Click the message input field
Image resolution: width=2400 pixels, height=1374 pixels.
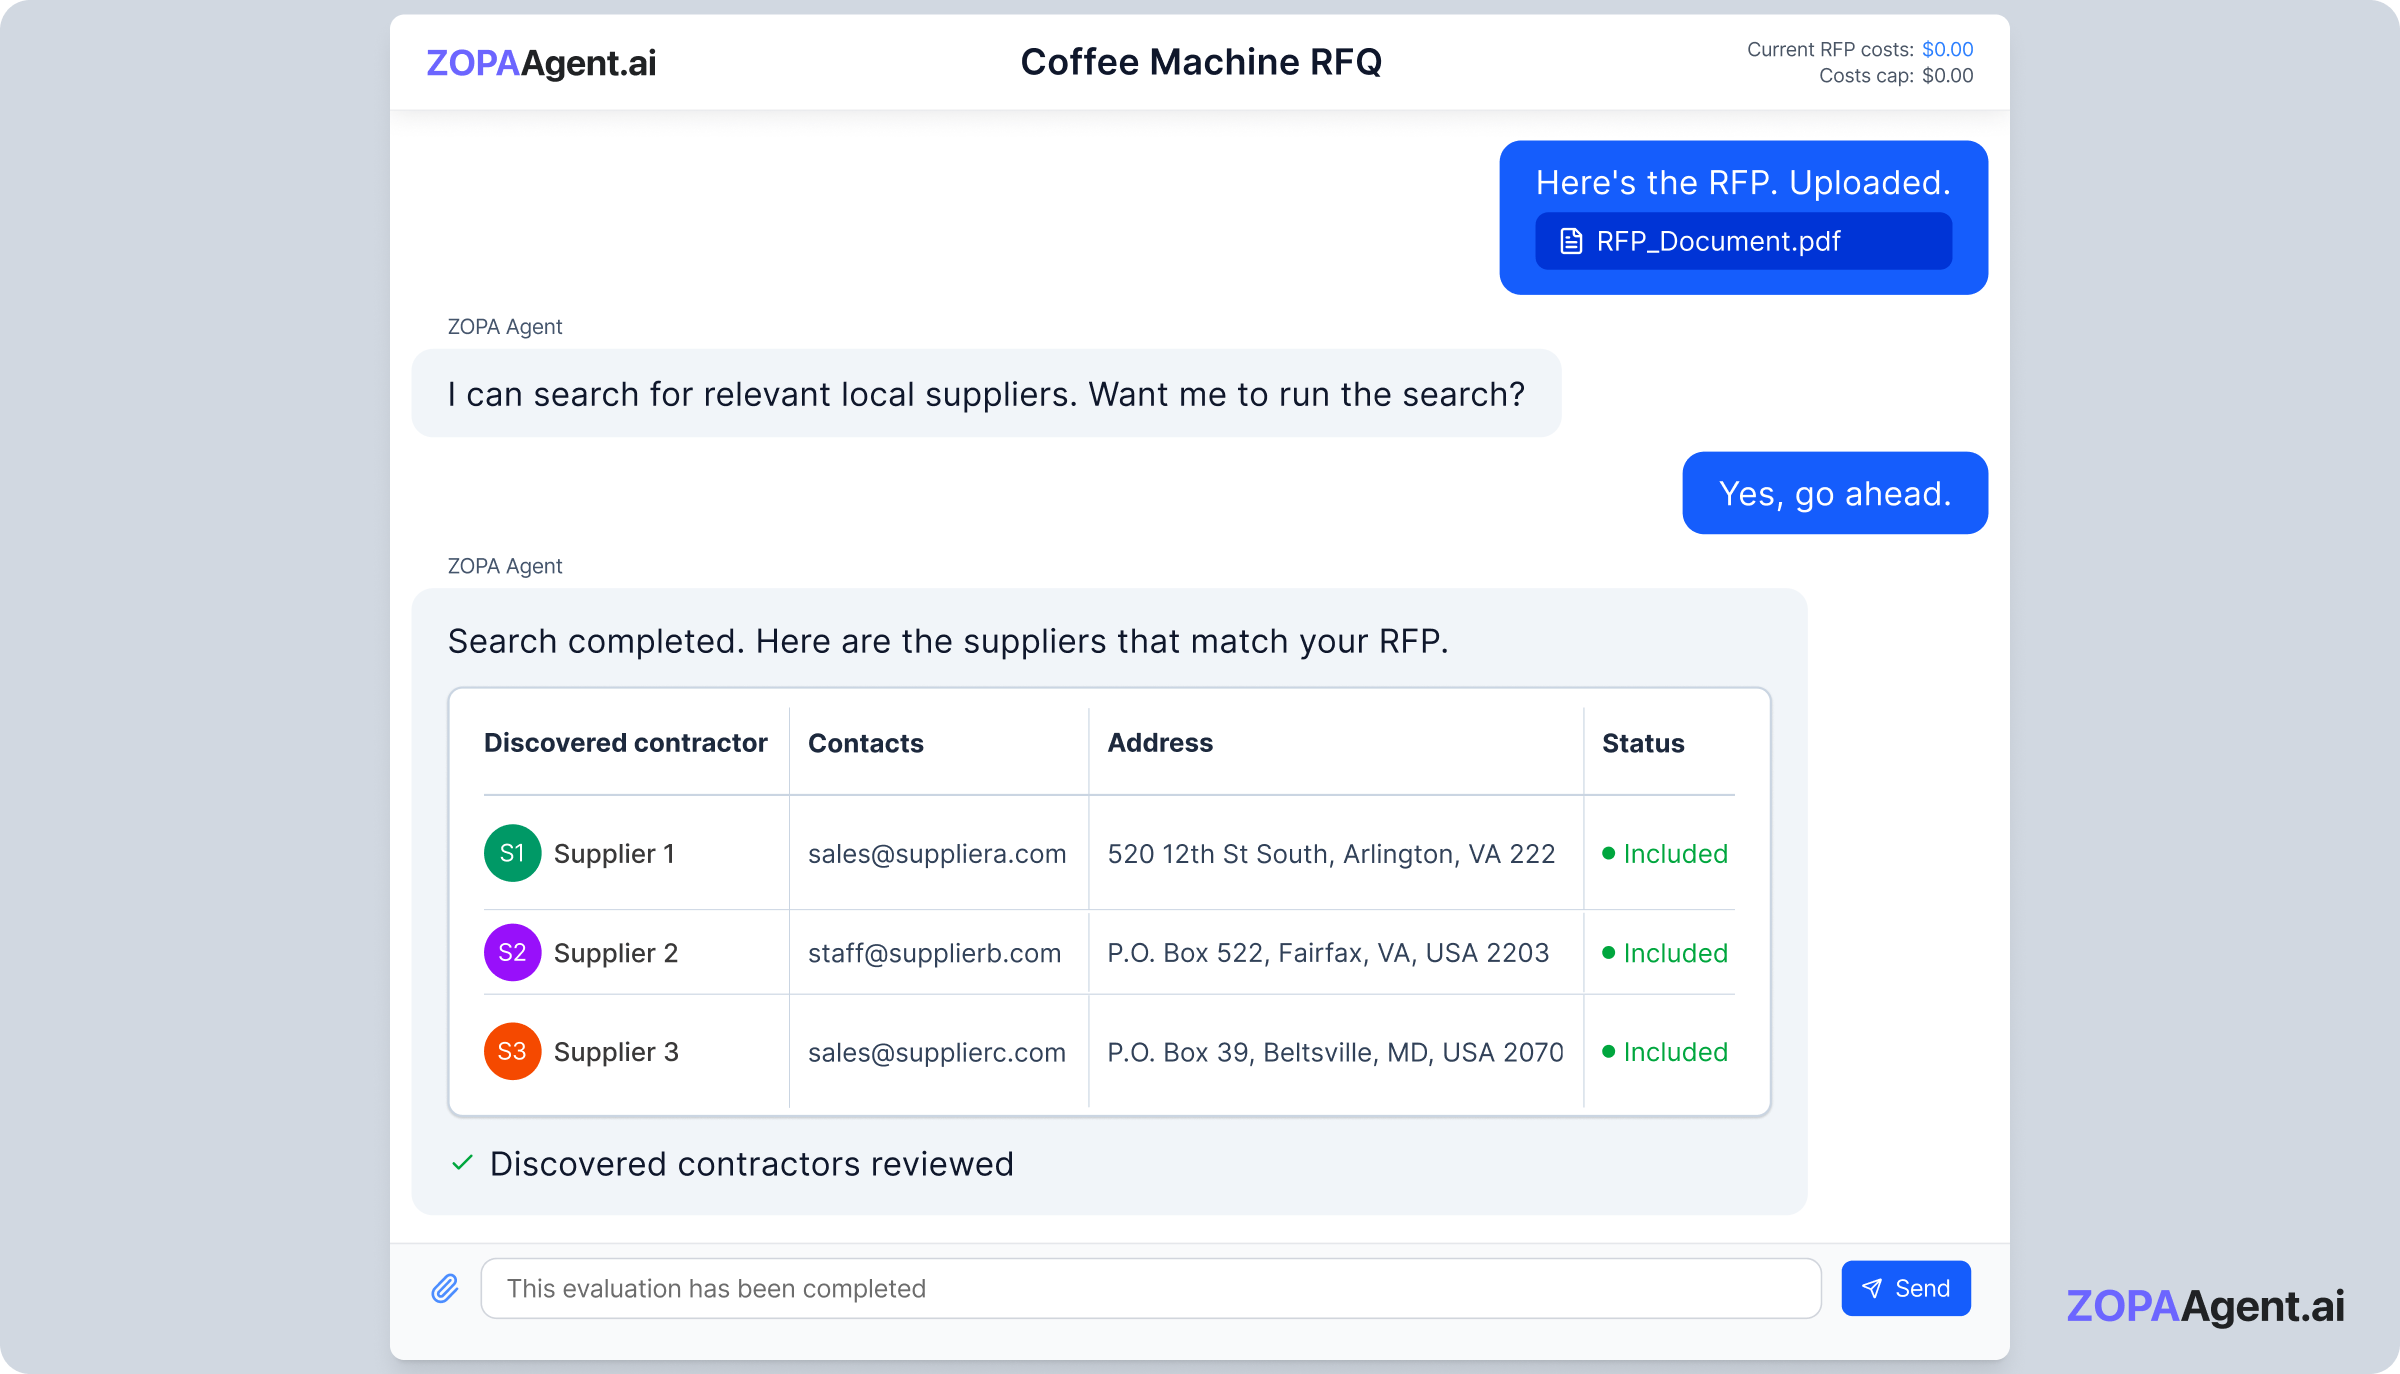tap(1150, 1288)
